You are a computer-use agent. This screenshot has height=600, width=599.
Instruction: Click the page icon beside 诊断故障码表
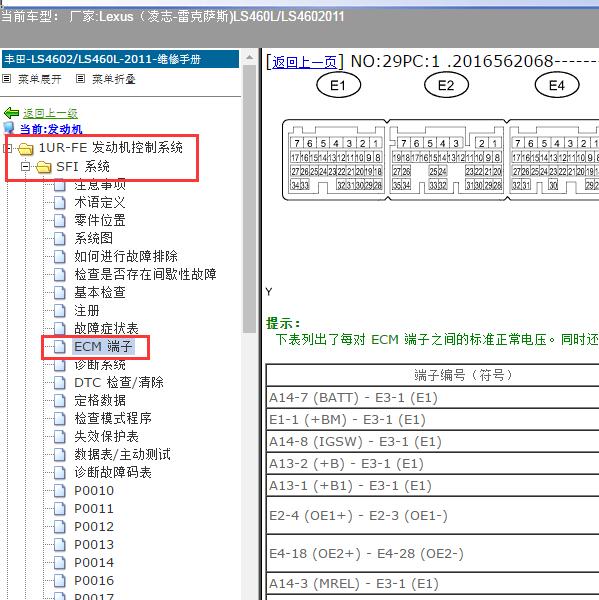coord(59,473)
